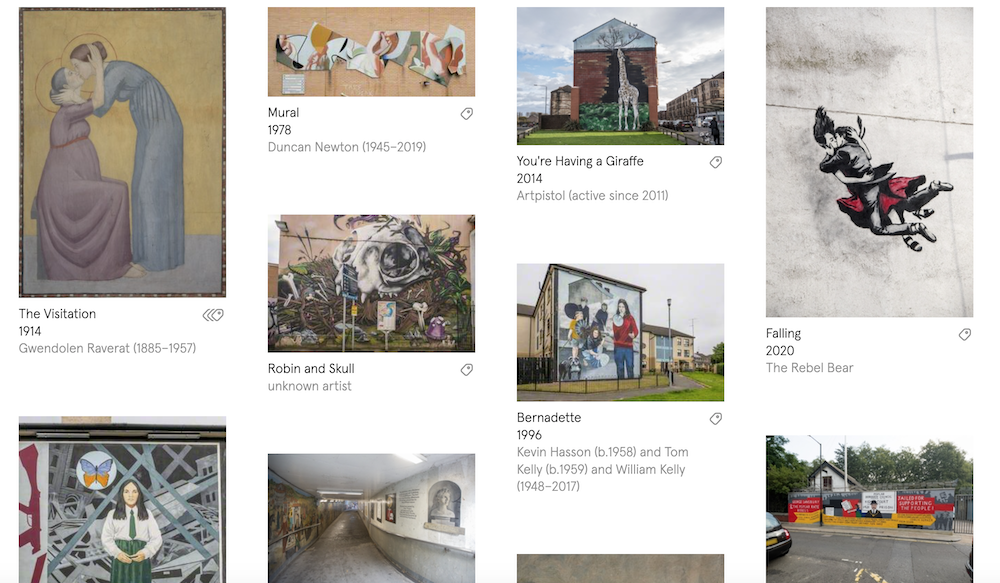The image size is (1000, 583).
Task: Open the Mural 1978 artwork image
Action: (x=371, y=52)
